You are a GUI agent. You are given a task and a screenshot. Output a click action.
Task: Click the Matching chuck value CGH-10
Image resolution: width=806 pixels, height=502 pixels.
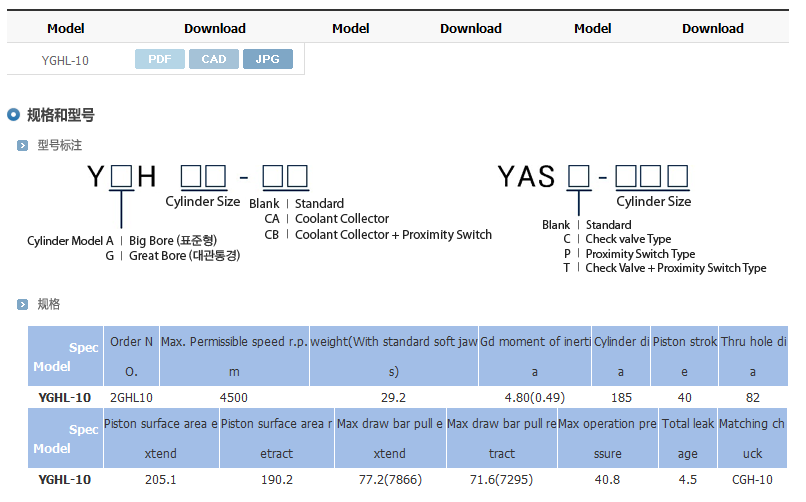752,480
